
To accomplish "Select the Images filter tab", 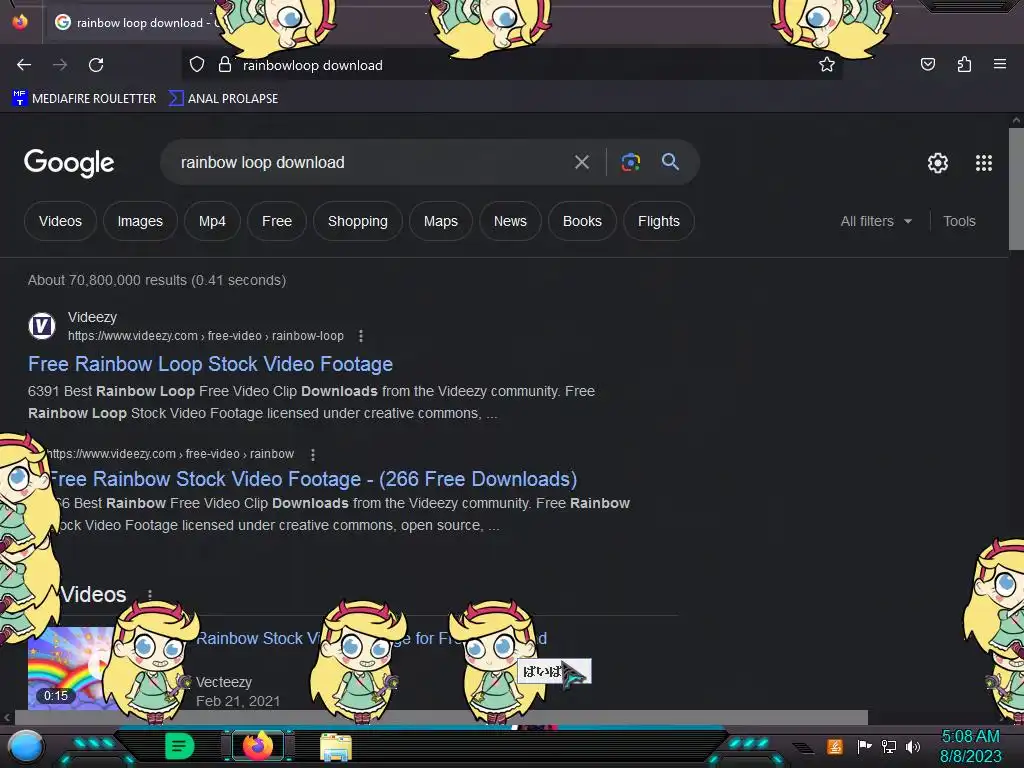I will click(x=140, y=221).
